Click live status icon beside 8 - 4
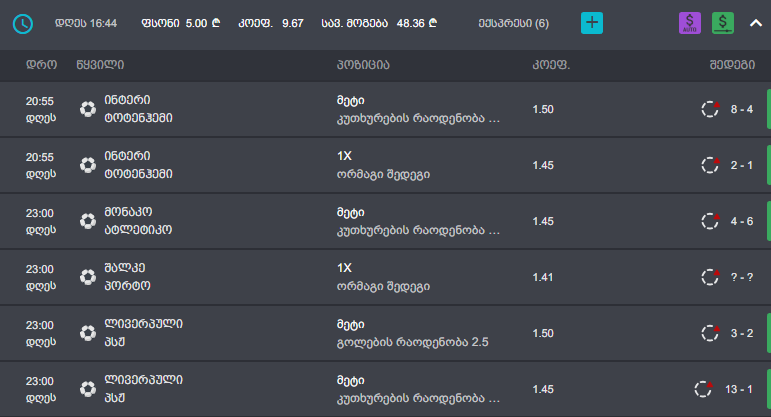This screenshot has height=417, width=771. pyautogui.click(x=710, y=109)
